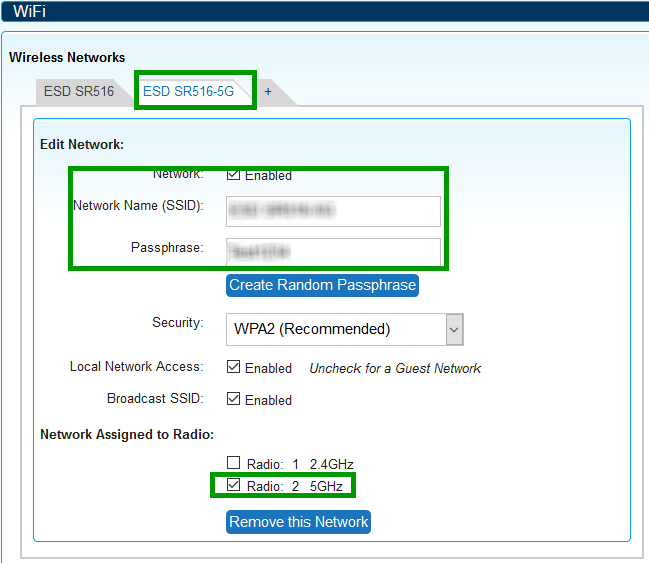649x563 pixels.
Task: Uncheck Radio 2 5GHz checkbox
Action: 233,486
